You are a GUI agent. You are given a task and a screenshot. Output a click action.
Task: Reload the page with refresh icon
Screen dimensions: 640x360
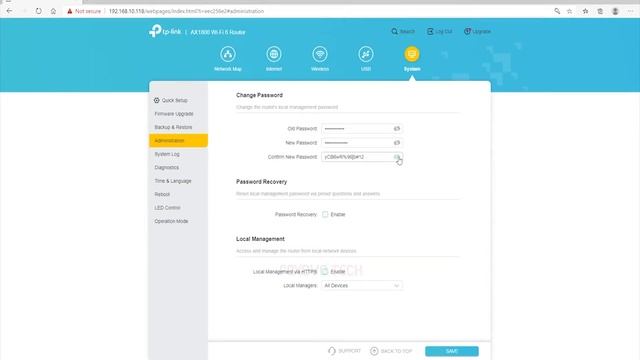[x=38, y=11]
